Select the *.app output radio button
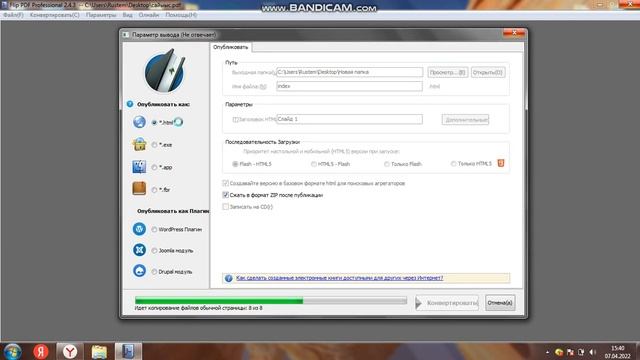The height and width of the screenshot is (360, 640). point(154,167)
